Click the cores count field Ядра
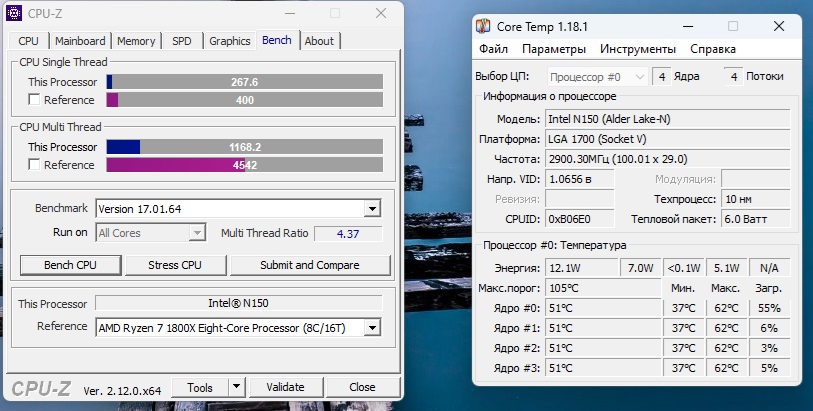 (662, 77)
